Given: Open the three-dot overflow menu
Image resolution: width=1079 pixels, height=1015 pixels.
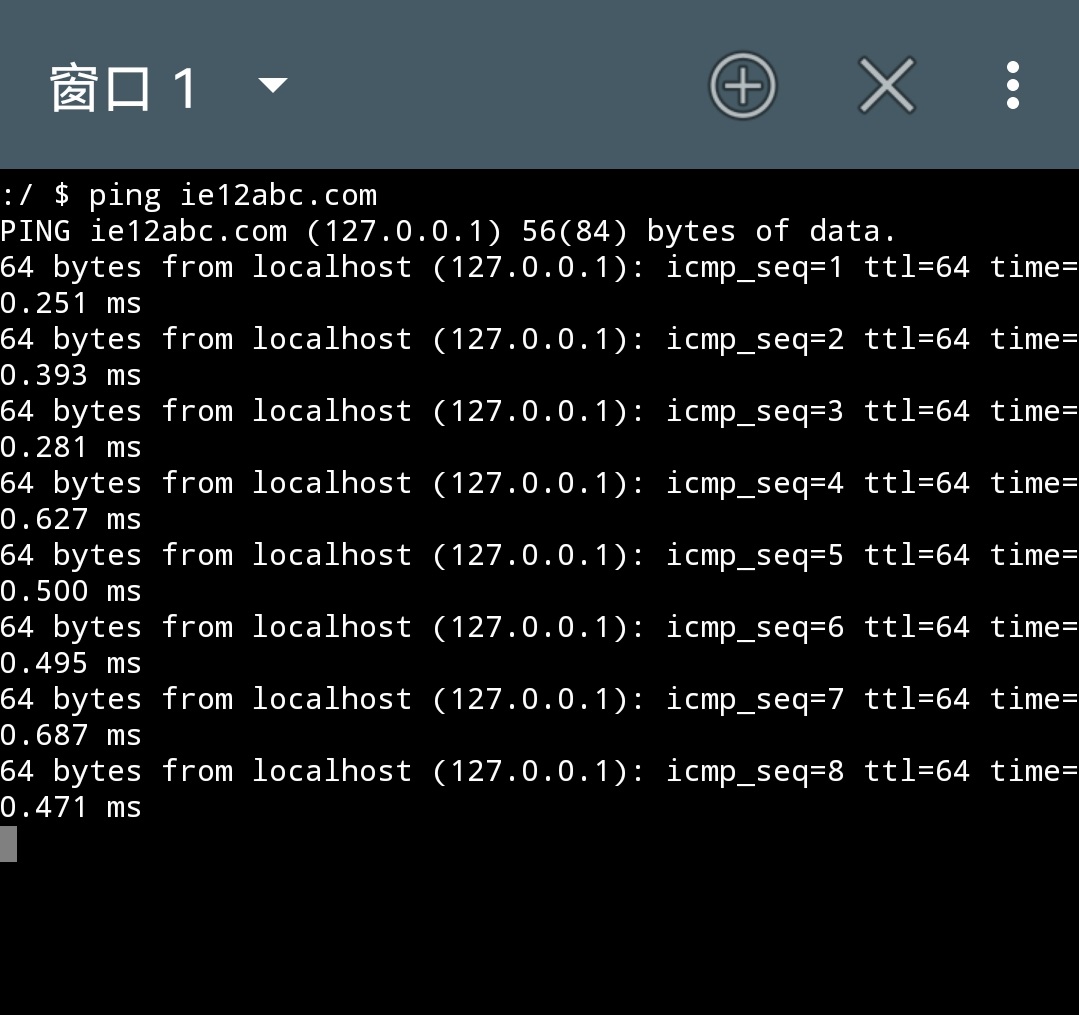Looking at the screenshot, I should click(x=1012, y=85).
